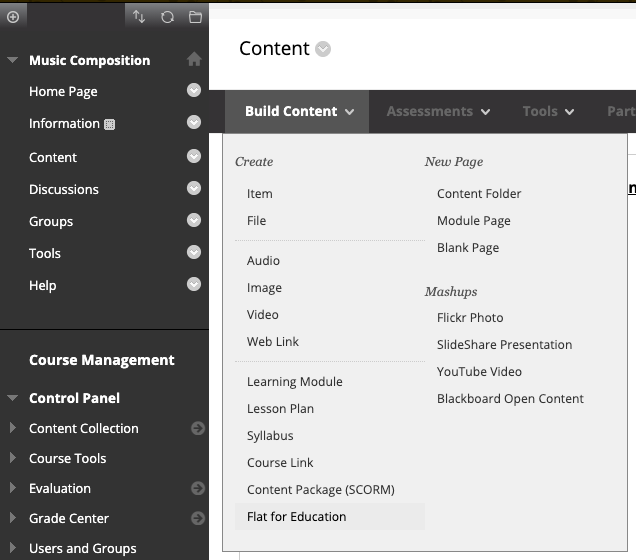Click the reorder menu items arrows icon

(x=139, y=17)
